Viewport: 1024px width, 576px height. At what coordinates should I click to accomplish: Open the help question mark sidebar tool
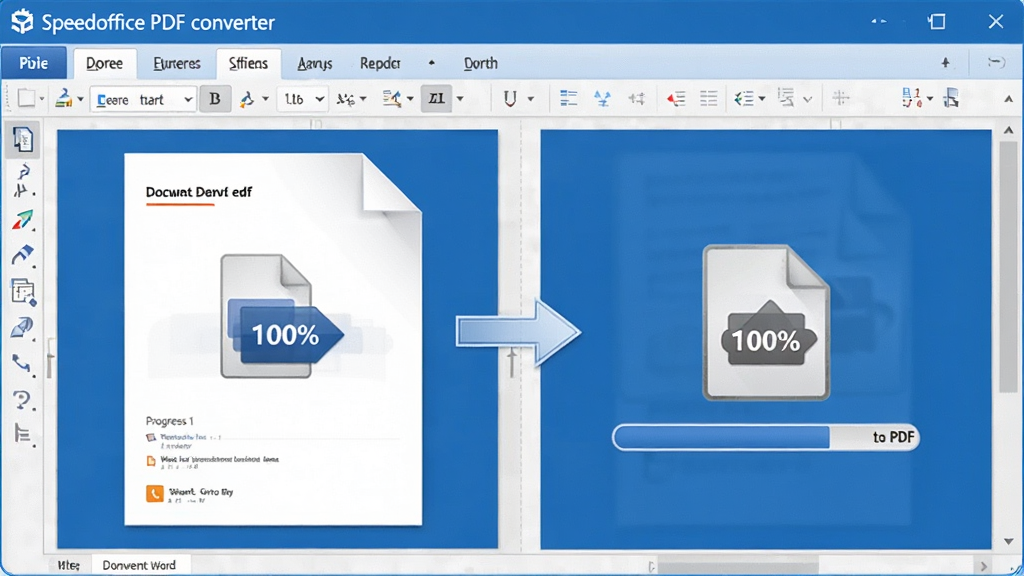click(x=23, y=400)
